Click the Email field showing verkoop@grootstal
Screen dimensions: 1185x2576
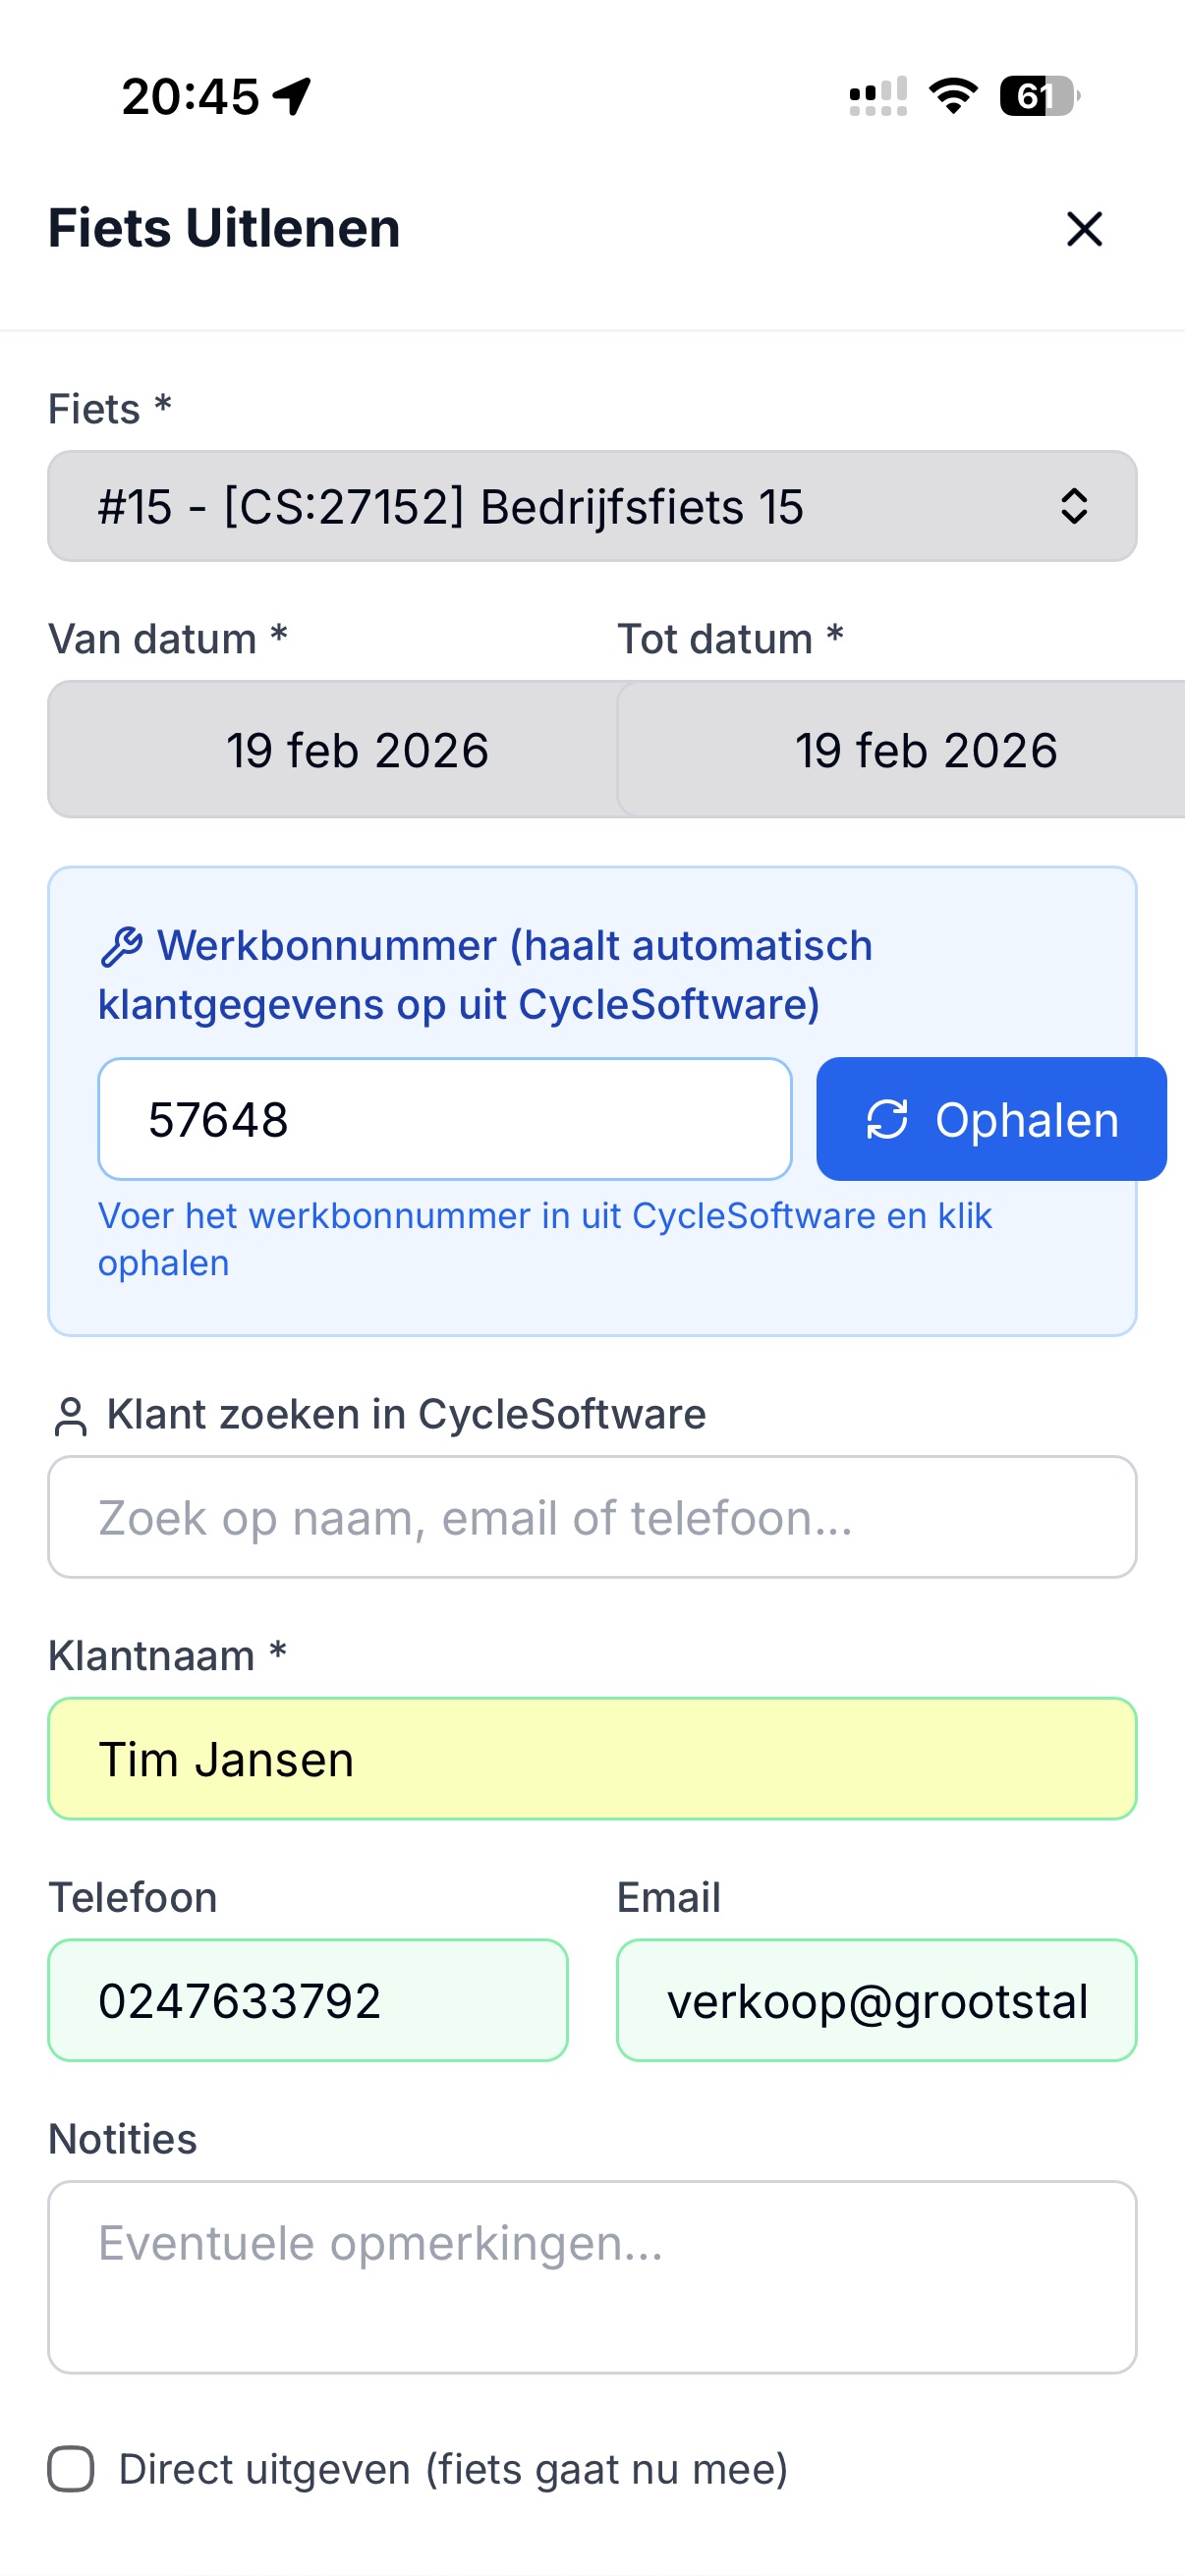tap(877, 2000)
